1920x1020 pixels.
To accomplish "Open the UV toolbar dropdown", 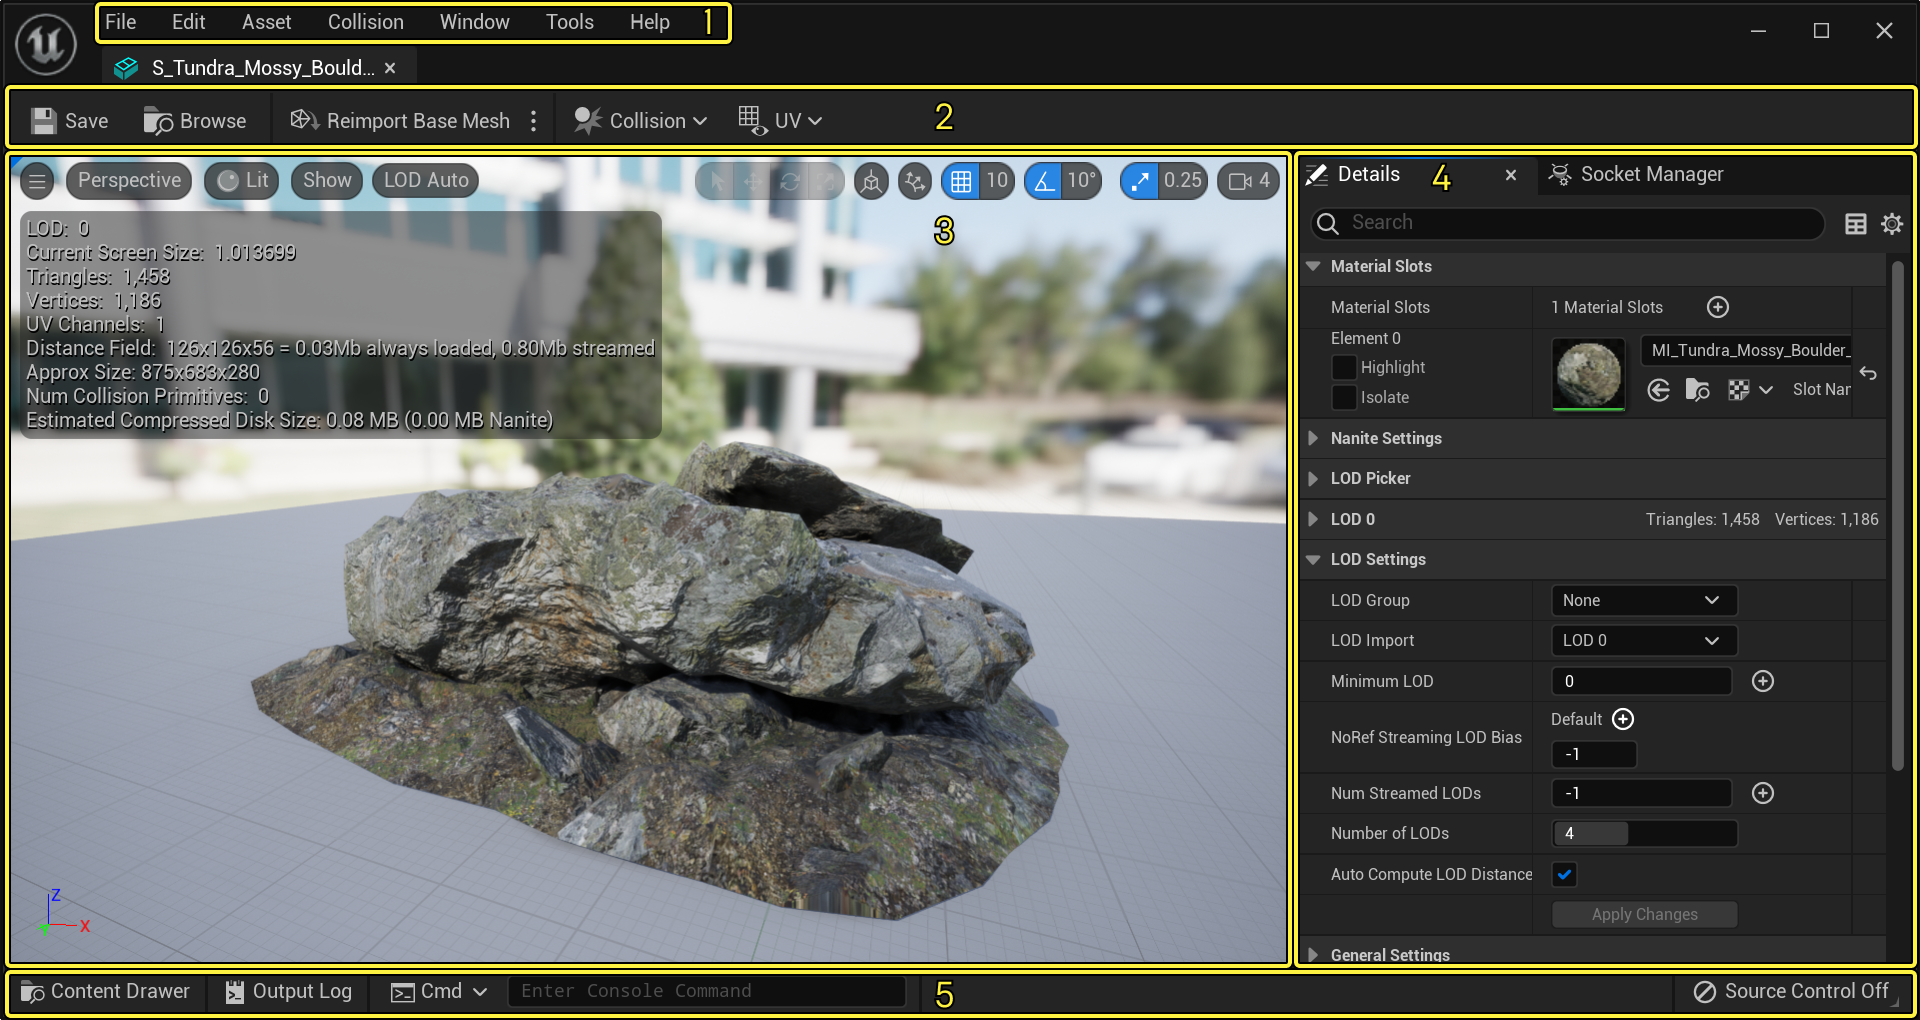I will (780, 121).
